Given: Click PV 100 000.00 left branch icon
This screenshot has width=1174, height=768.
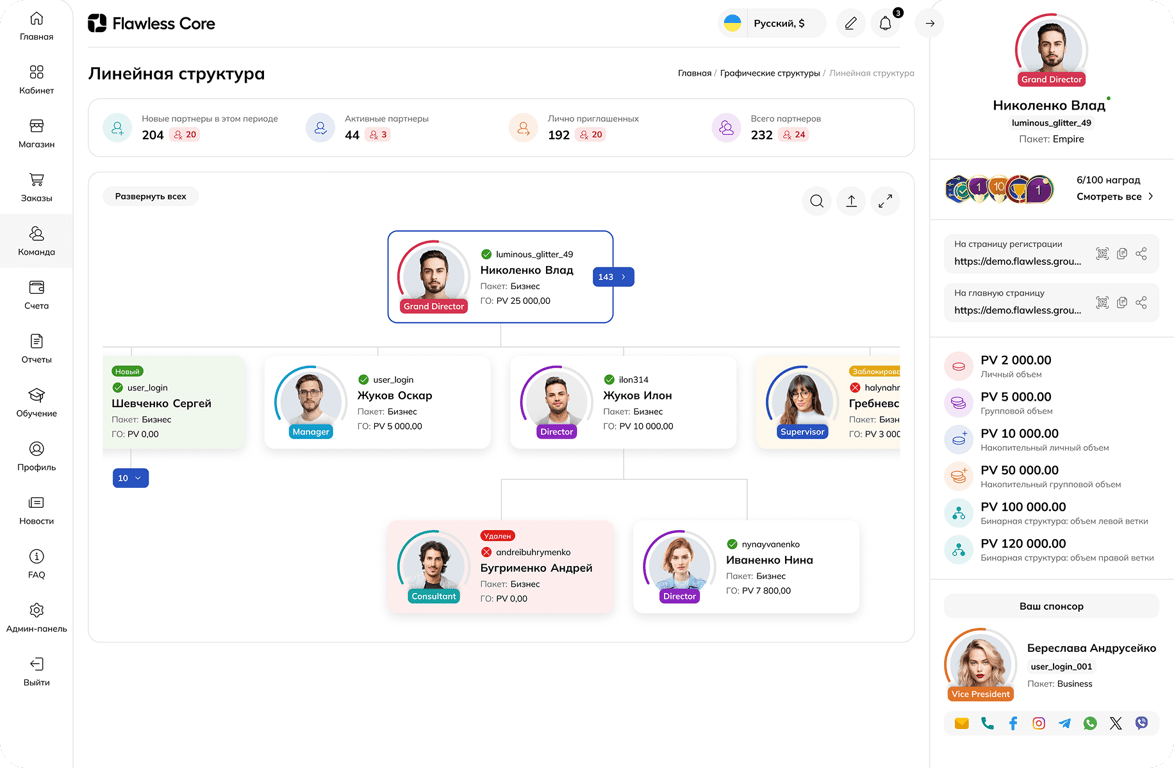Looking at the screenshot, I should (958, 513).
